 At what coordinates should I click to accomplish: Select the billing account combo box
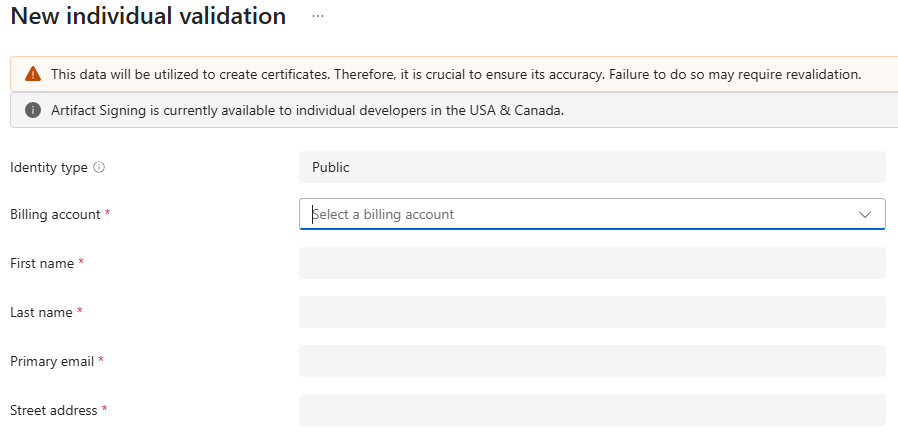coord(592,214)
